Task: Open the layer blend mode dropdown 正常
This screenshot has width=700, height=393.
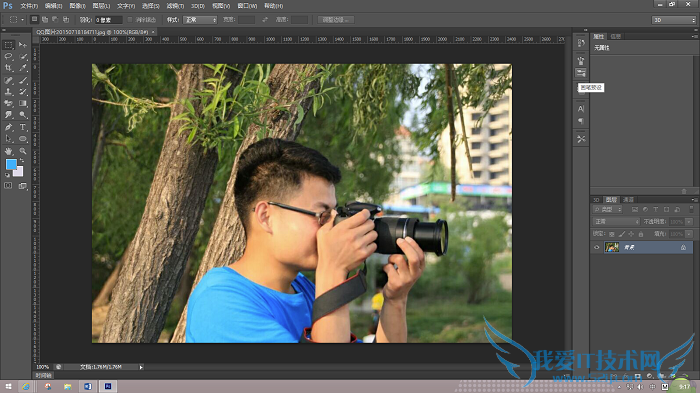Action: click(x=617, y=222)
